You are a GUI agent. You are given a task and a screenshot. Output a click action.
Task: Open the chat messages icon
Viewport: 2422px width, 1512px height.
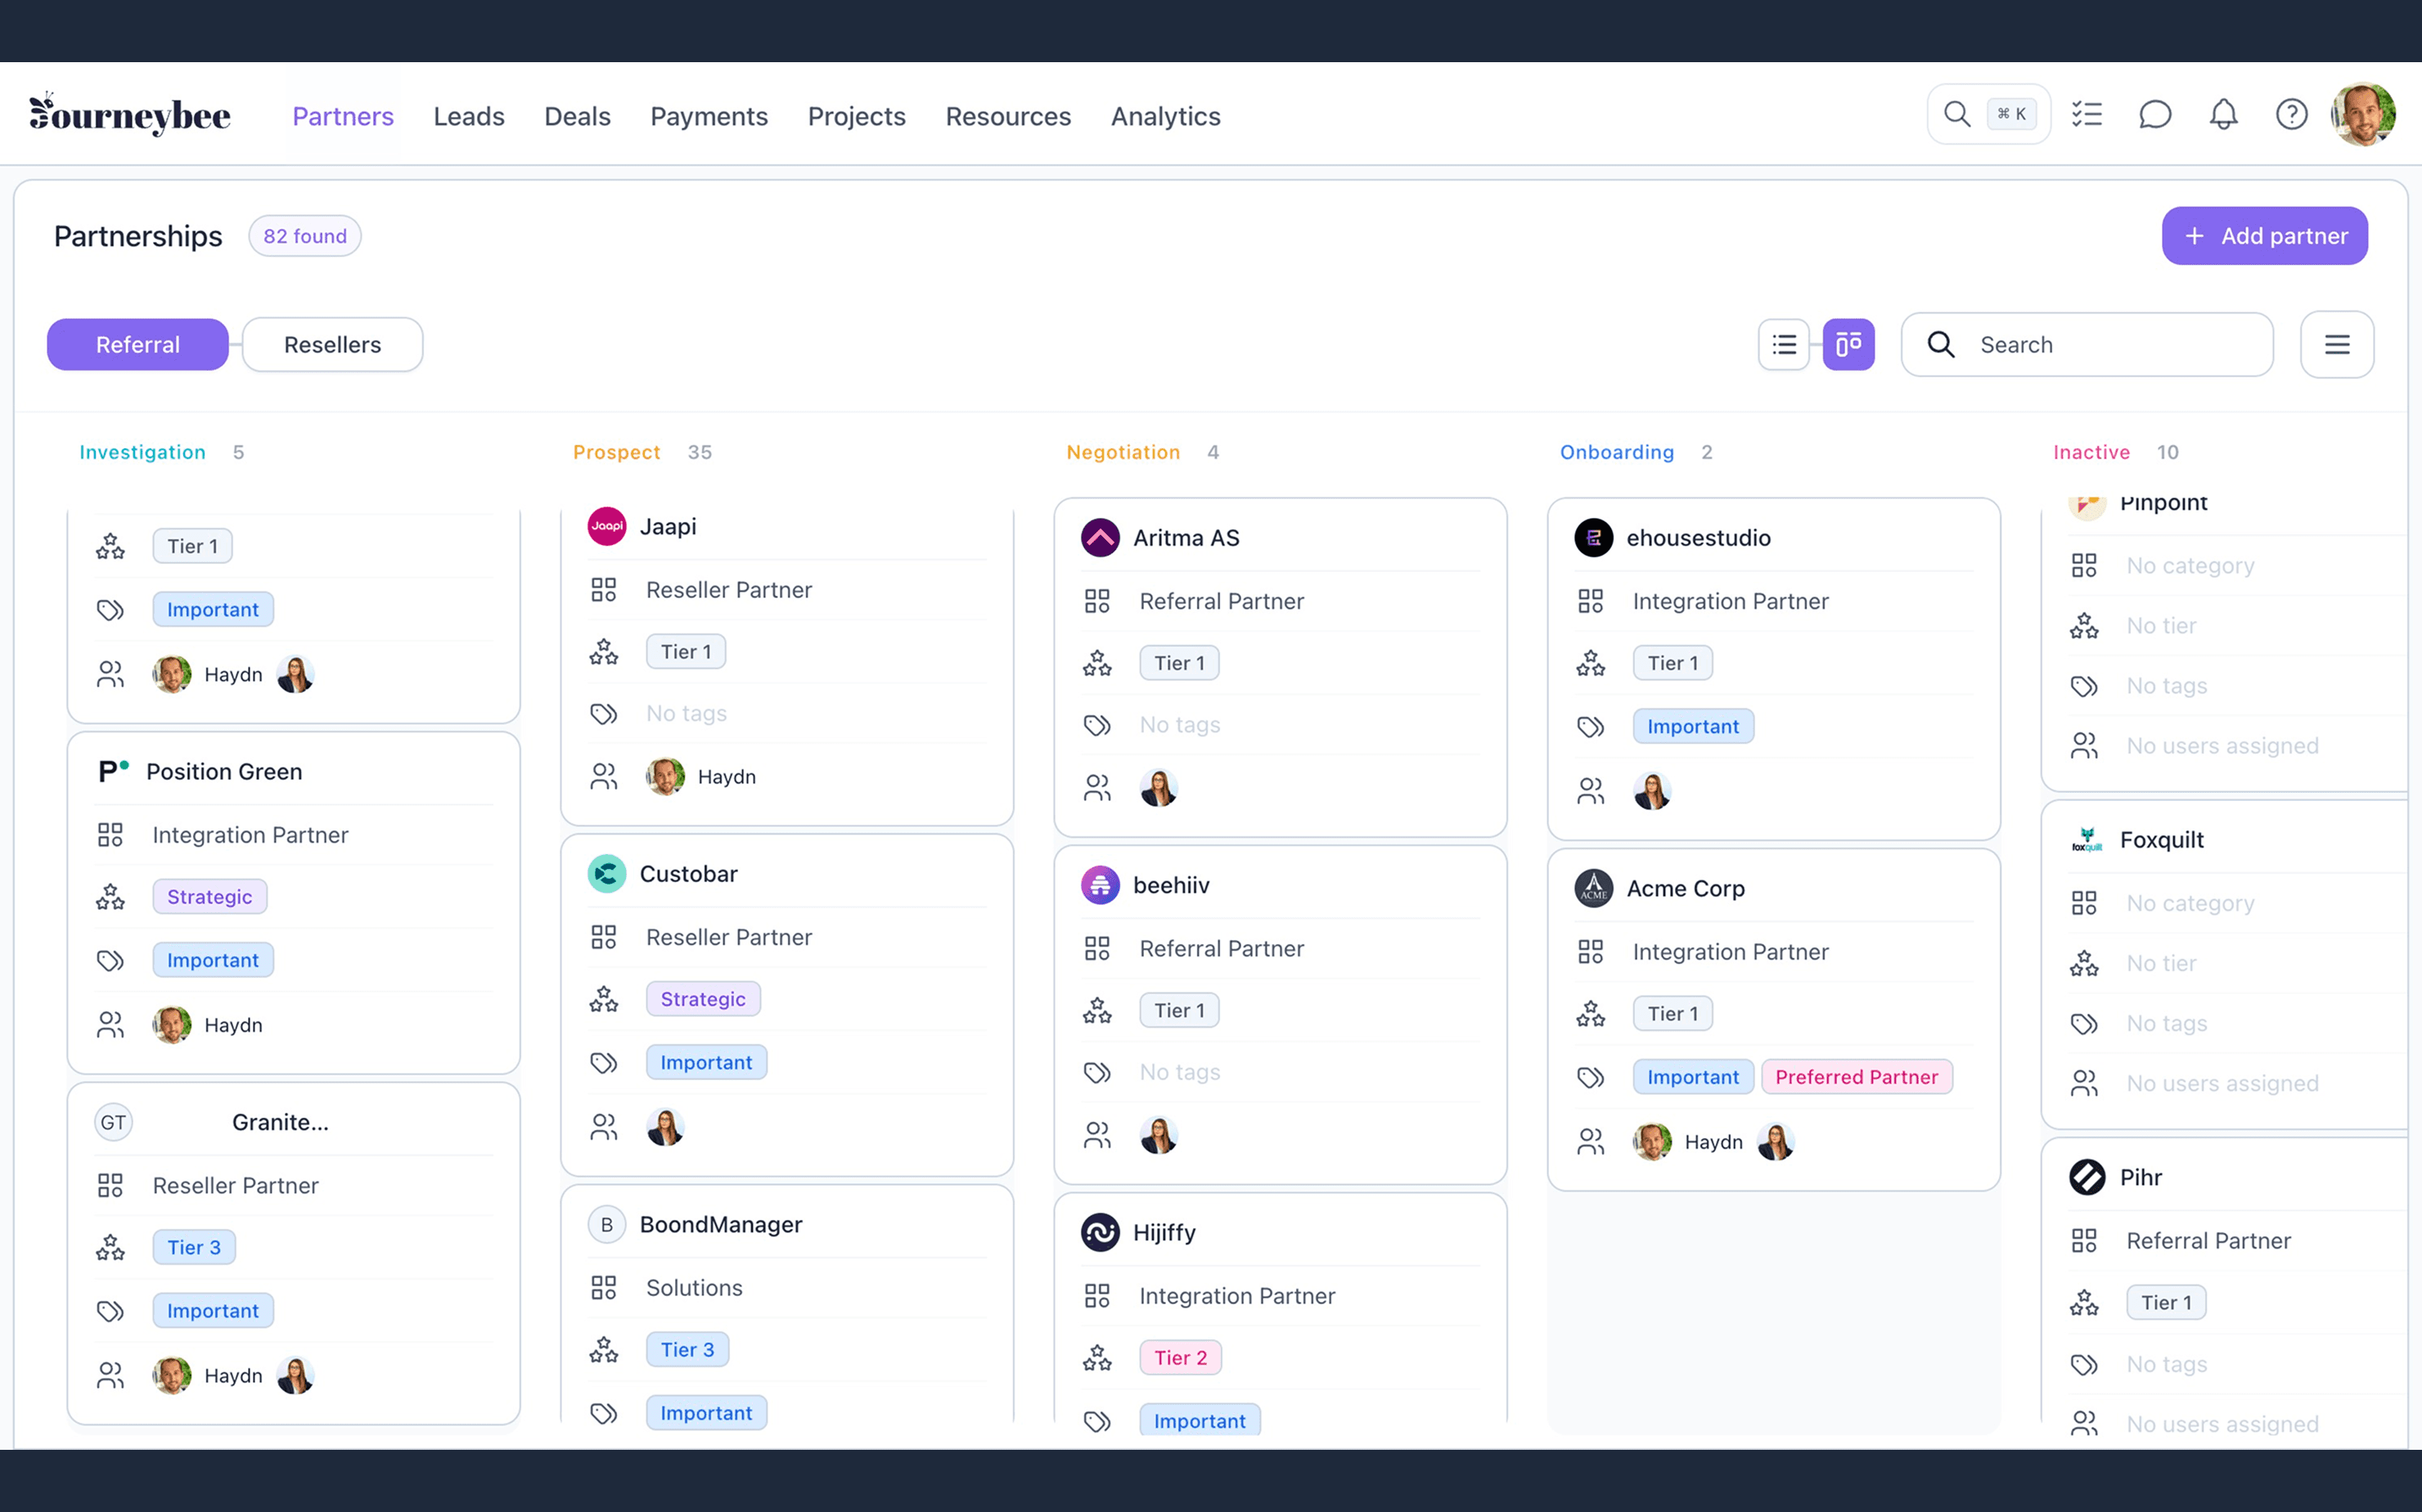point(2155,115)
